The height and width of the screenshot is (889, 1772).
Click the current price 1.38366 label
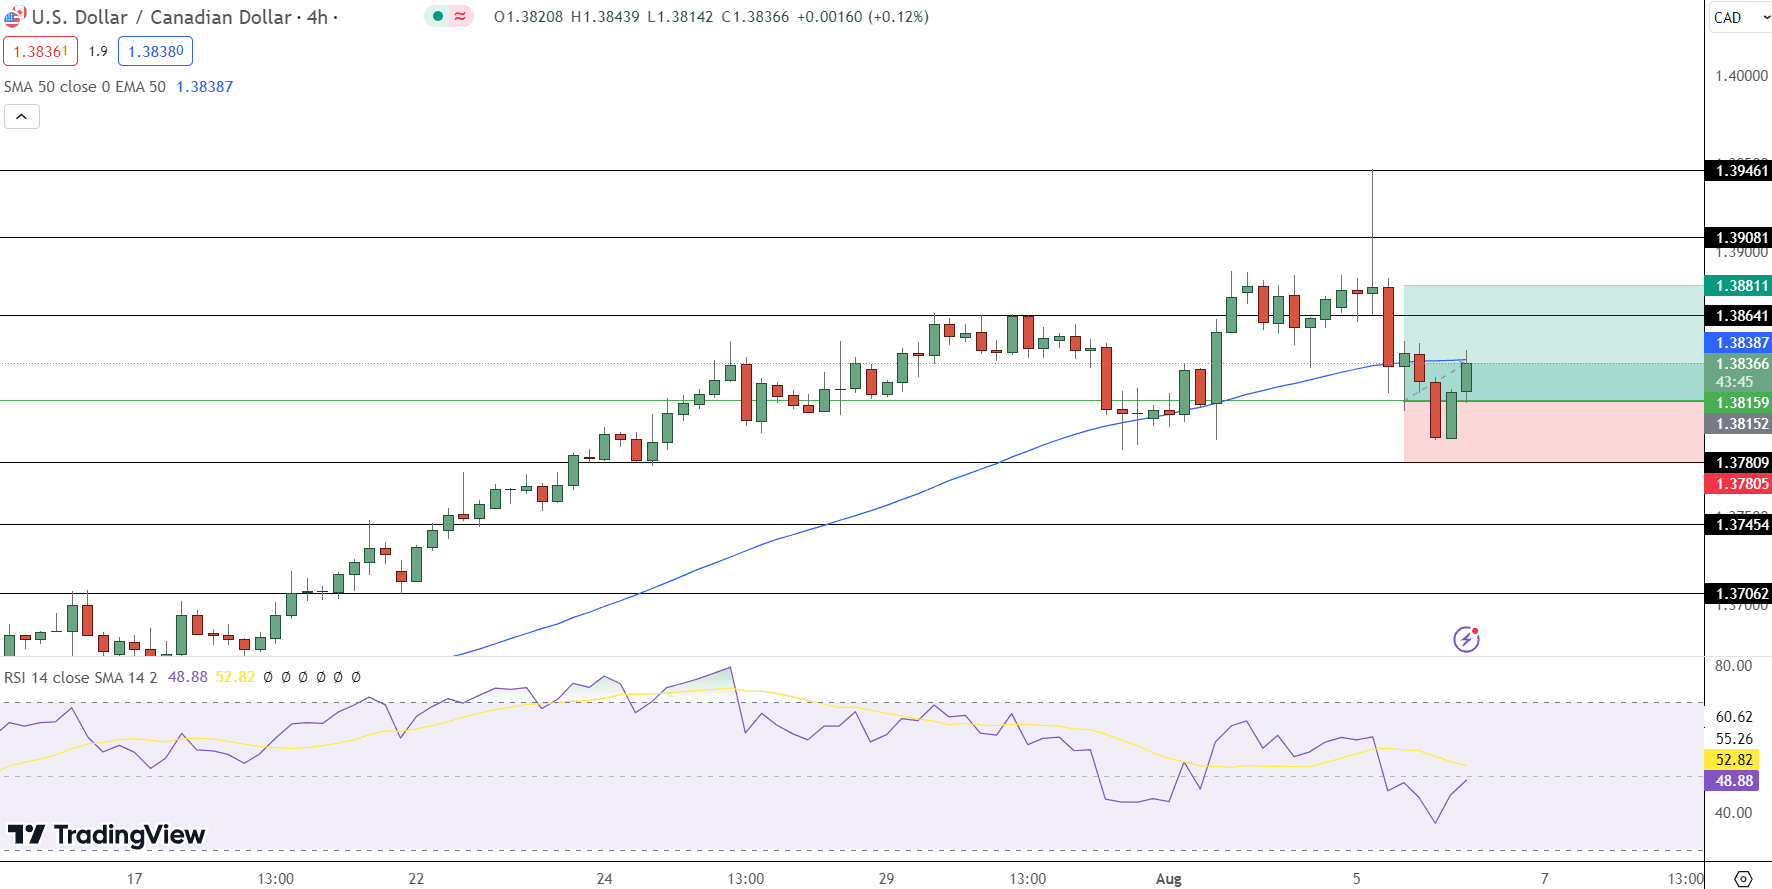[1738, 364]
